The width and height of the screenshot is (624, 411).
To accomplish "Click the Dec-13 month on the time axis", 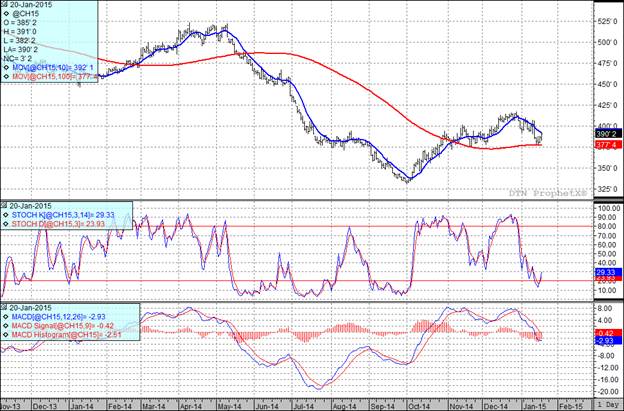I will click(x=45, y=407).
